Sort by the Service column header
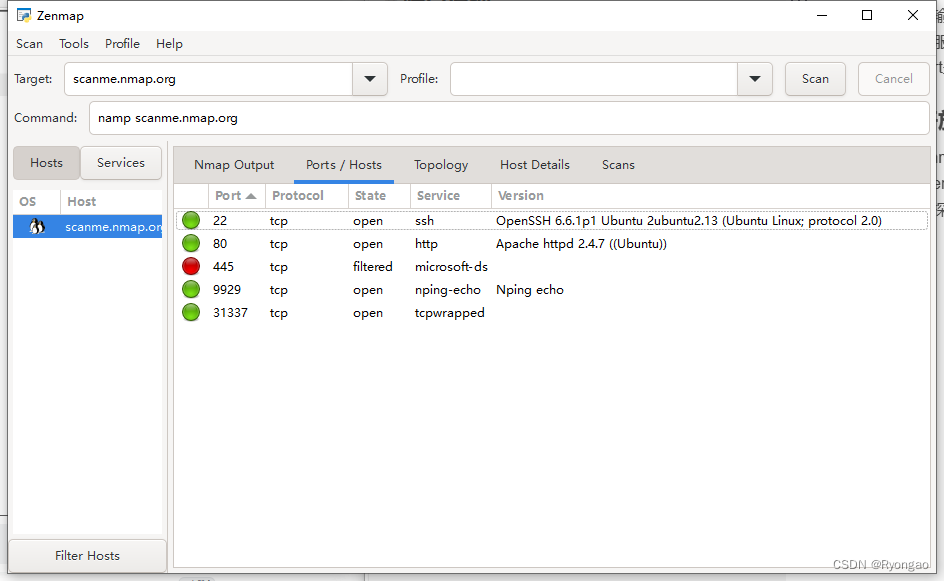944x581 pixels. pos(450,196)
